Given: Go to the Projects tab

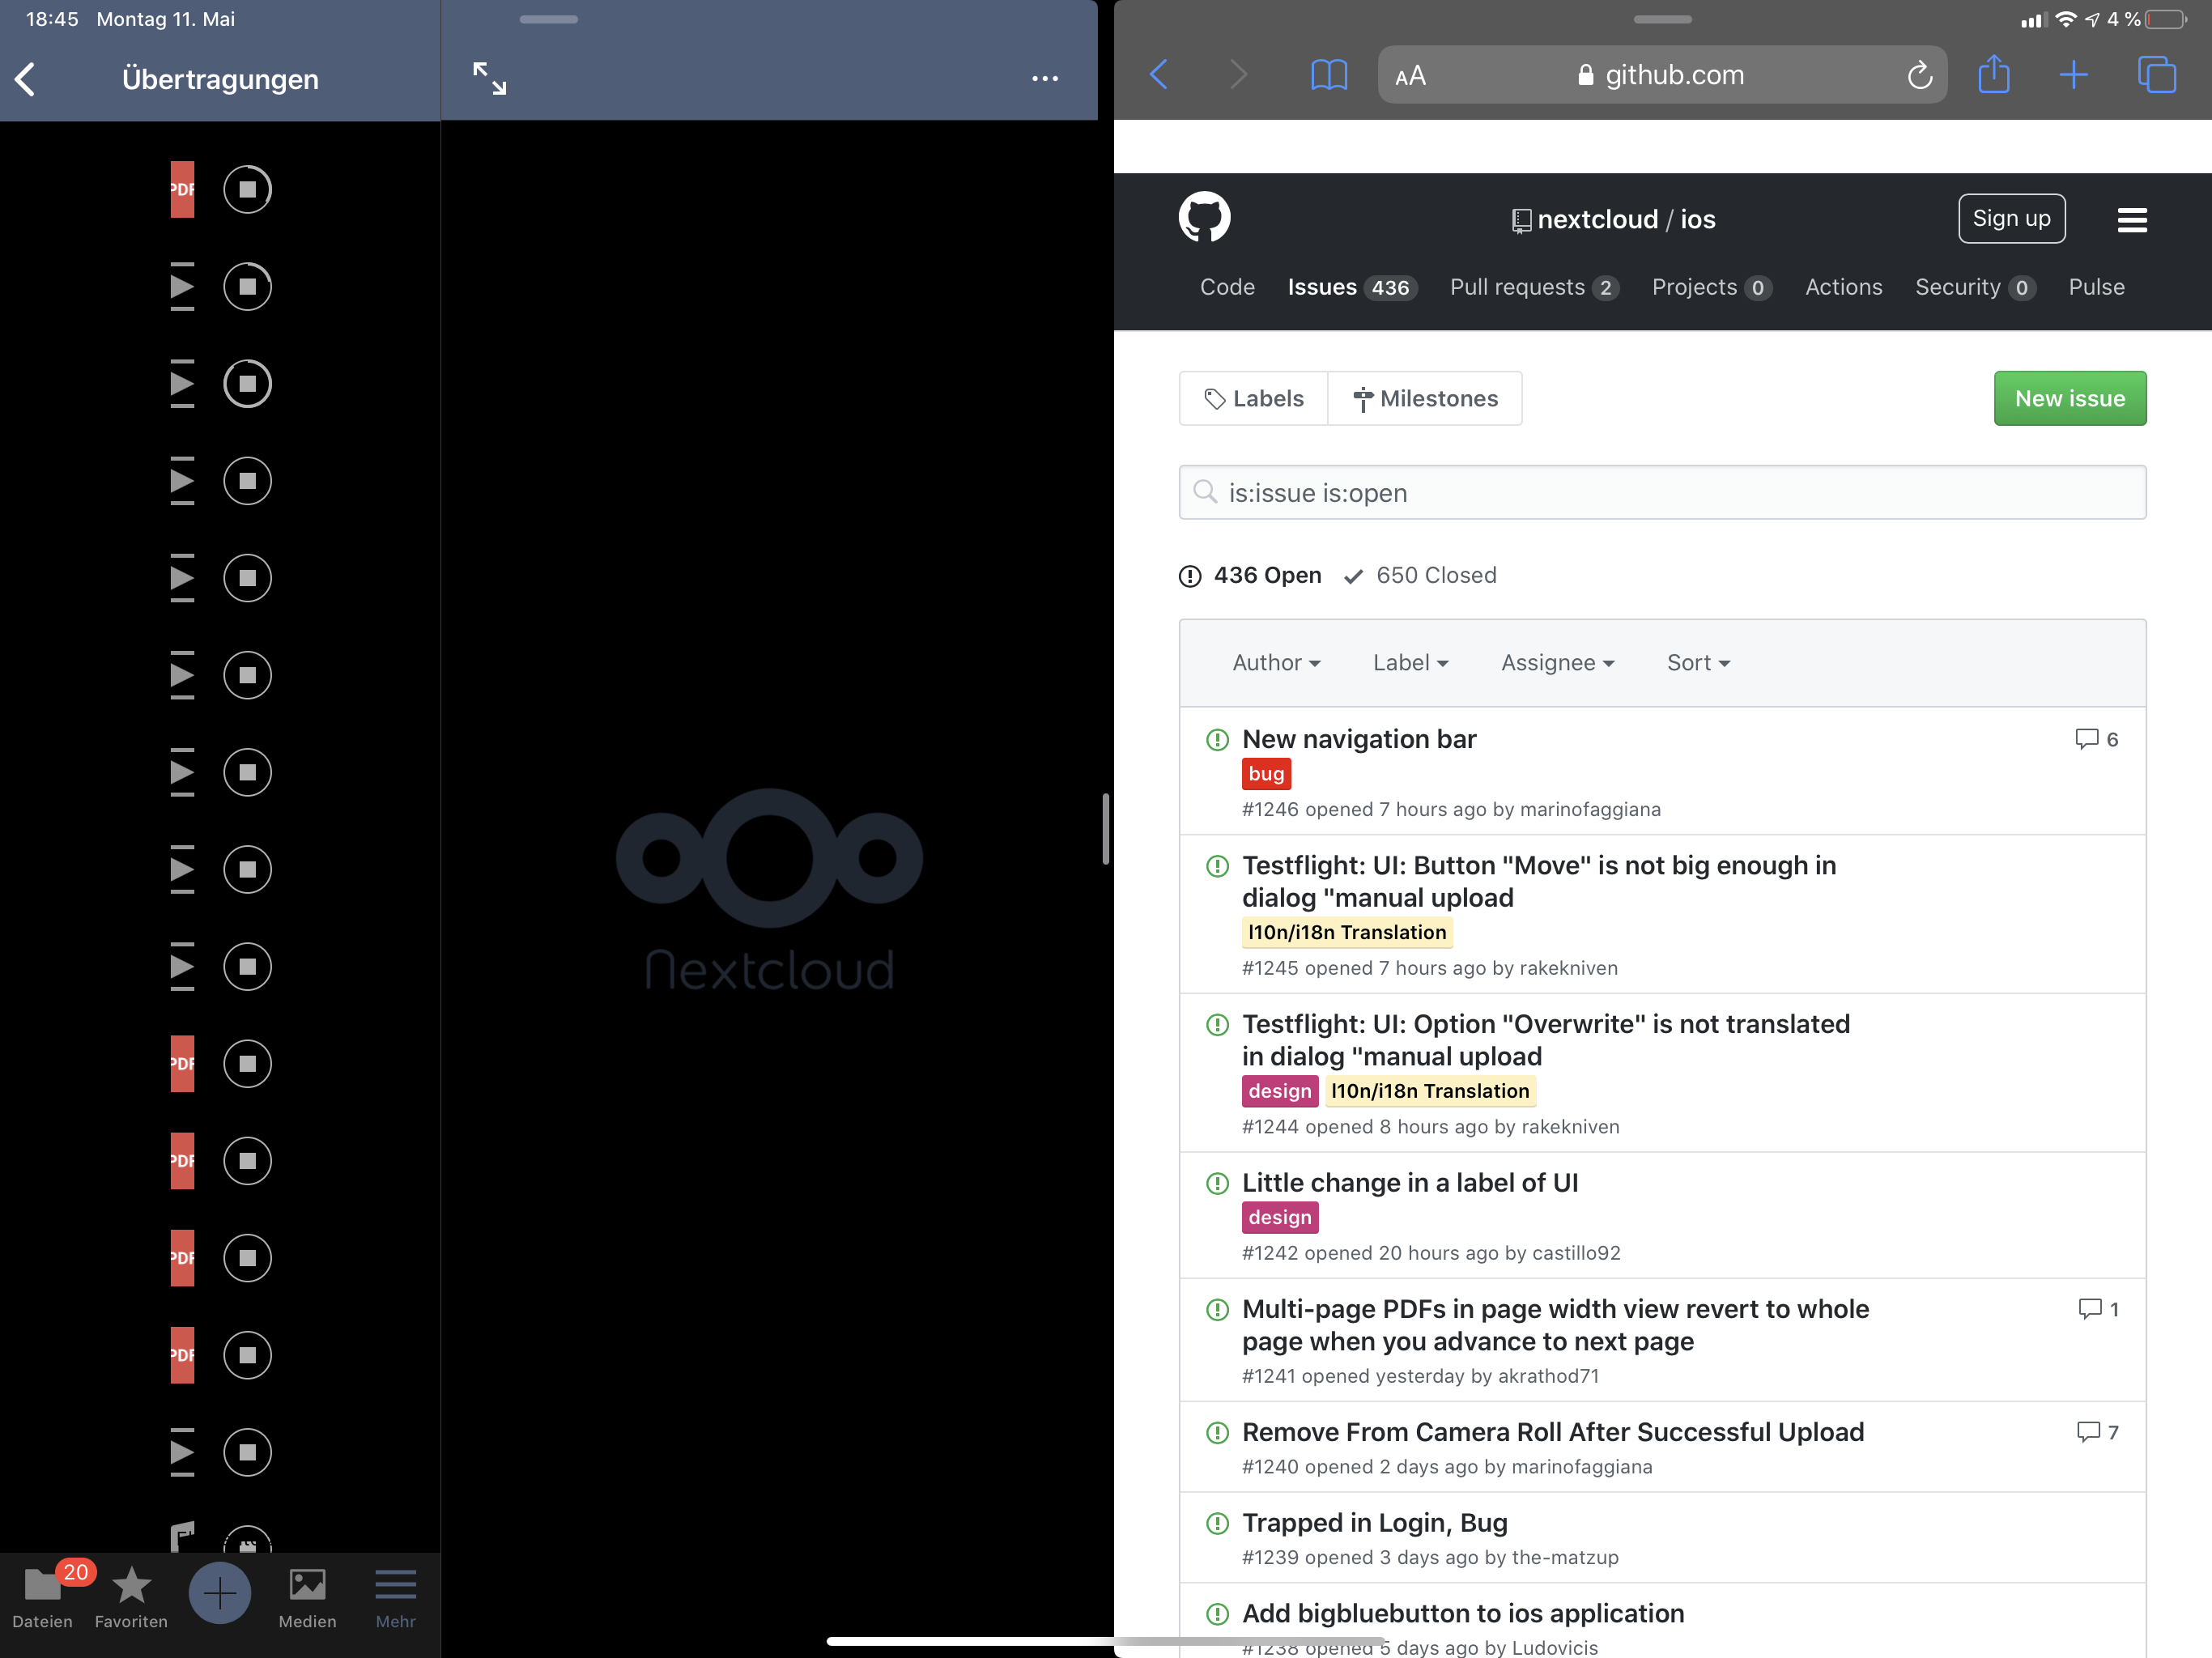Looking at the screenshot, I should pos(1712,287).
